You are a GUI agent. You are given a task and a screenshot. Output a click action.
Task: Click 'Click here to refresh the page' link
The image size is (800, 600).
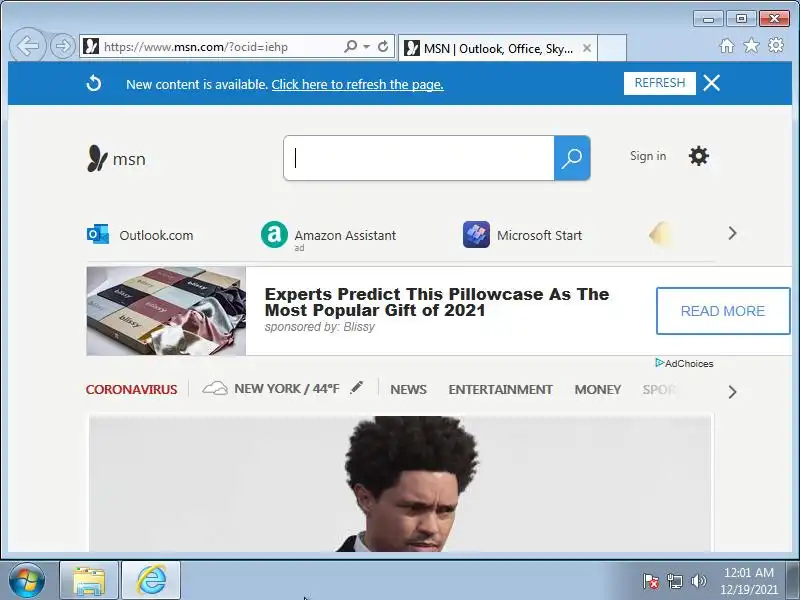pos(357,84)
